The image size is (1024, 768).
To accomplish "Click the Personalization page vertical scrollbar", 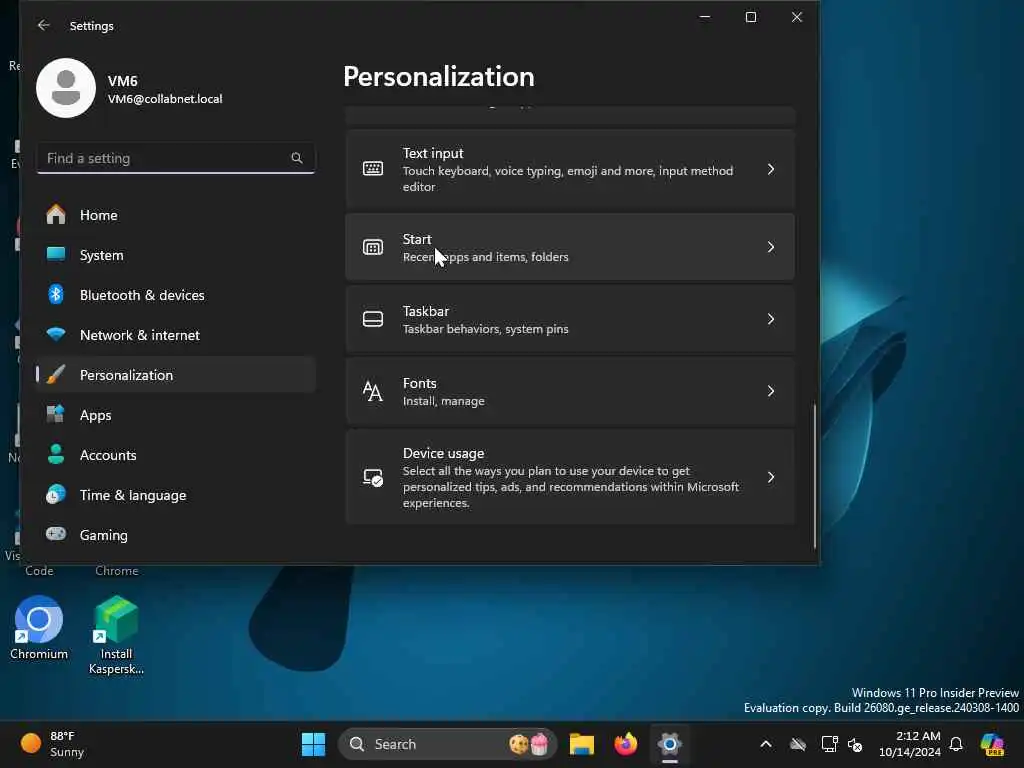I will click(814, 477).
